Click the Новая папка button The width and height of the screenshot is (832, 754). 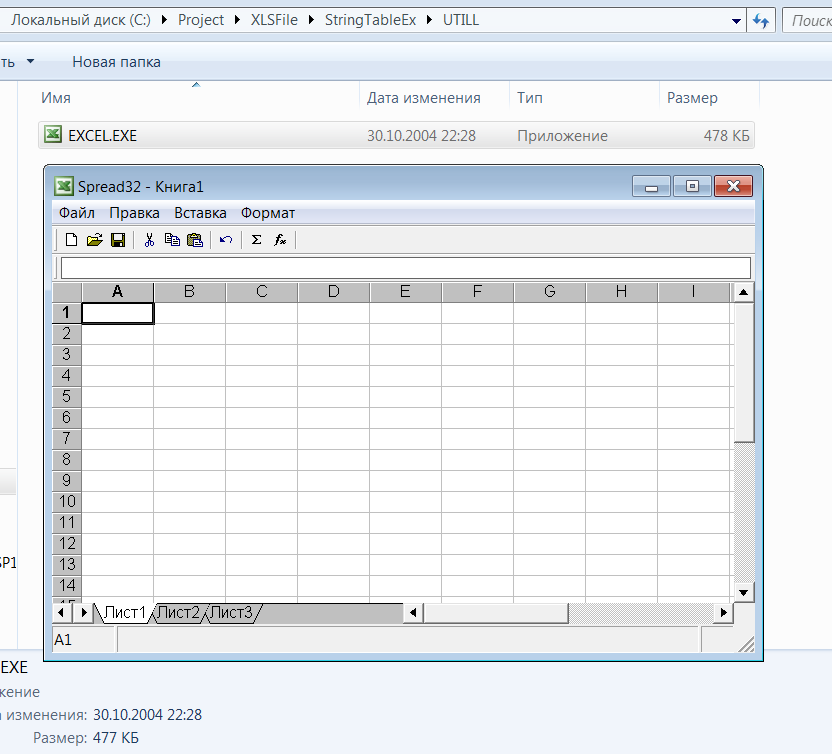(116, 62)
